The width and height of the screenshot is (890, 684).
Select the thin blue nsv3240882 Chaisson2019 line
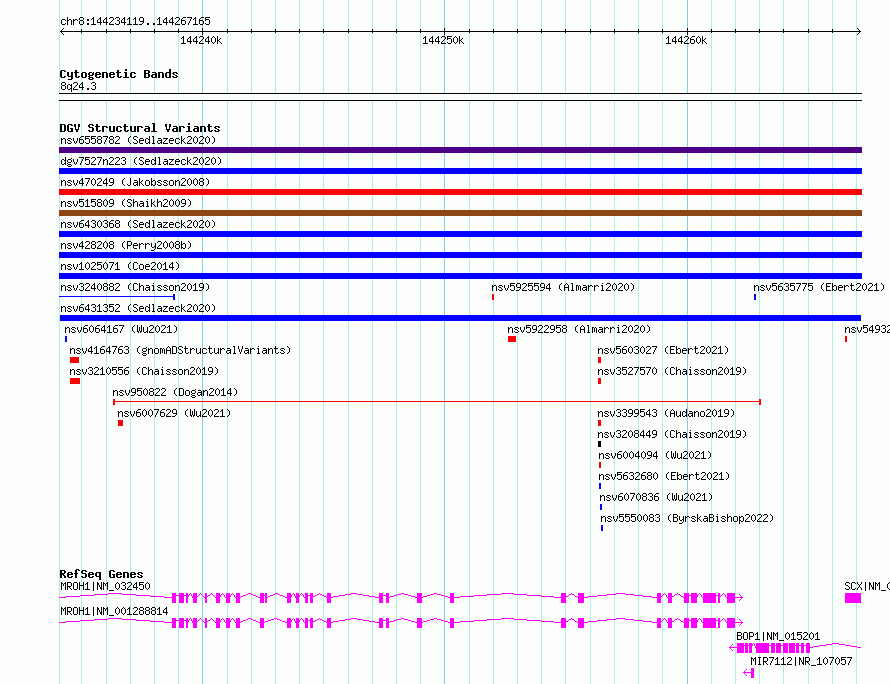coord(117,297)
